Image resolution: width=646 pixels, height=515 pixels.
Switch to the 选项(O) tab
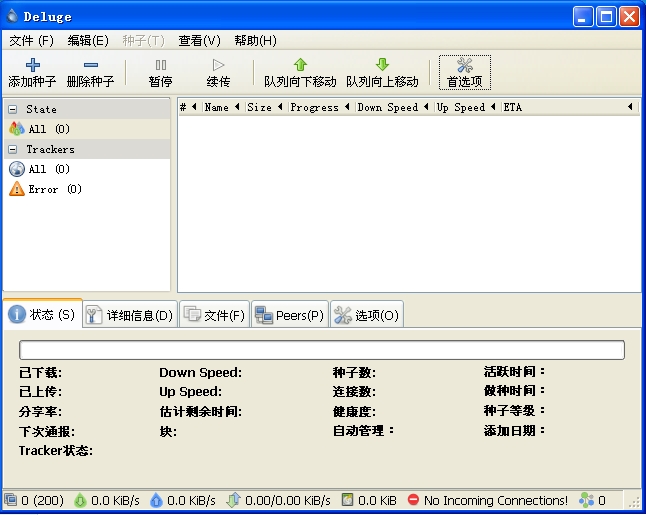tap(367, 315)
